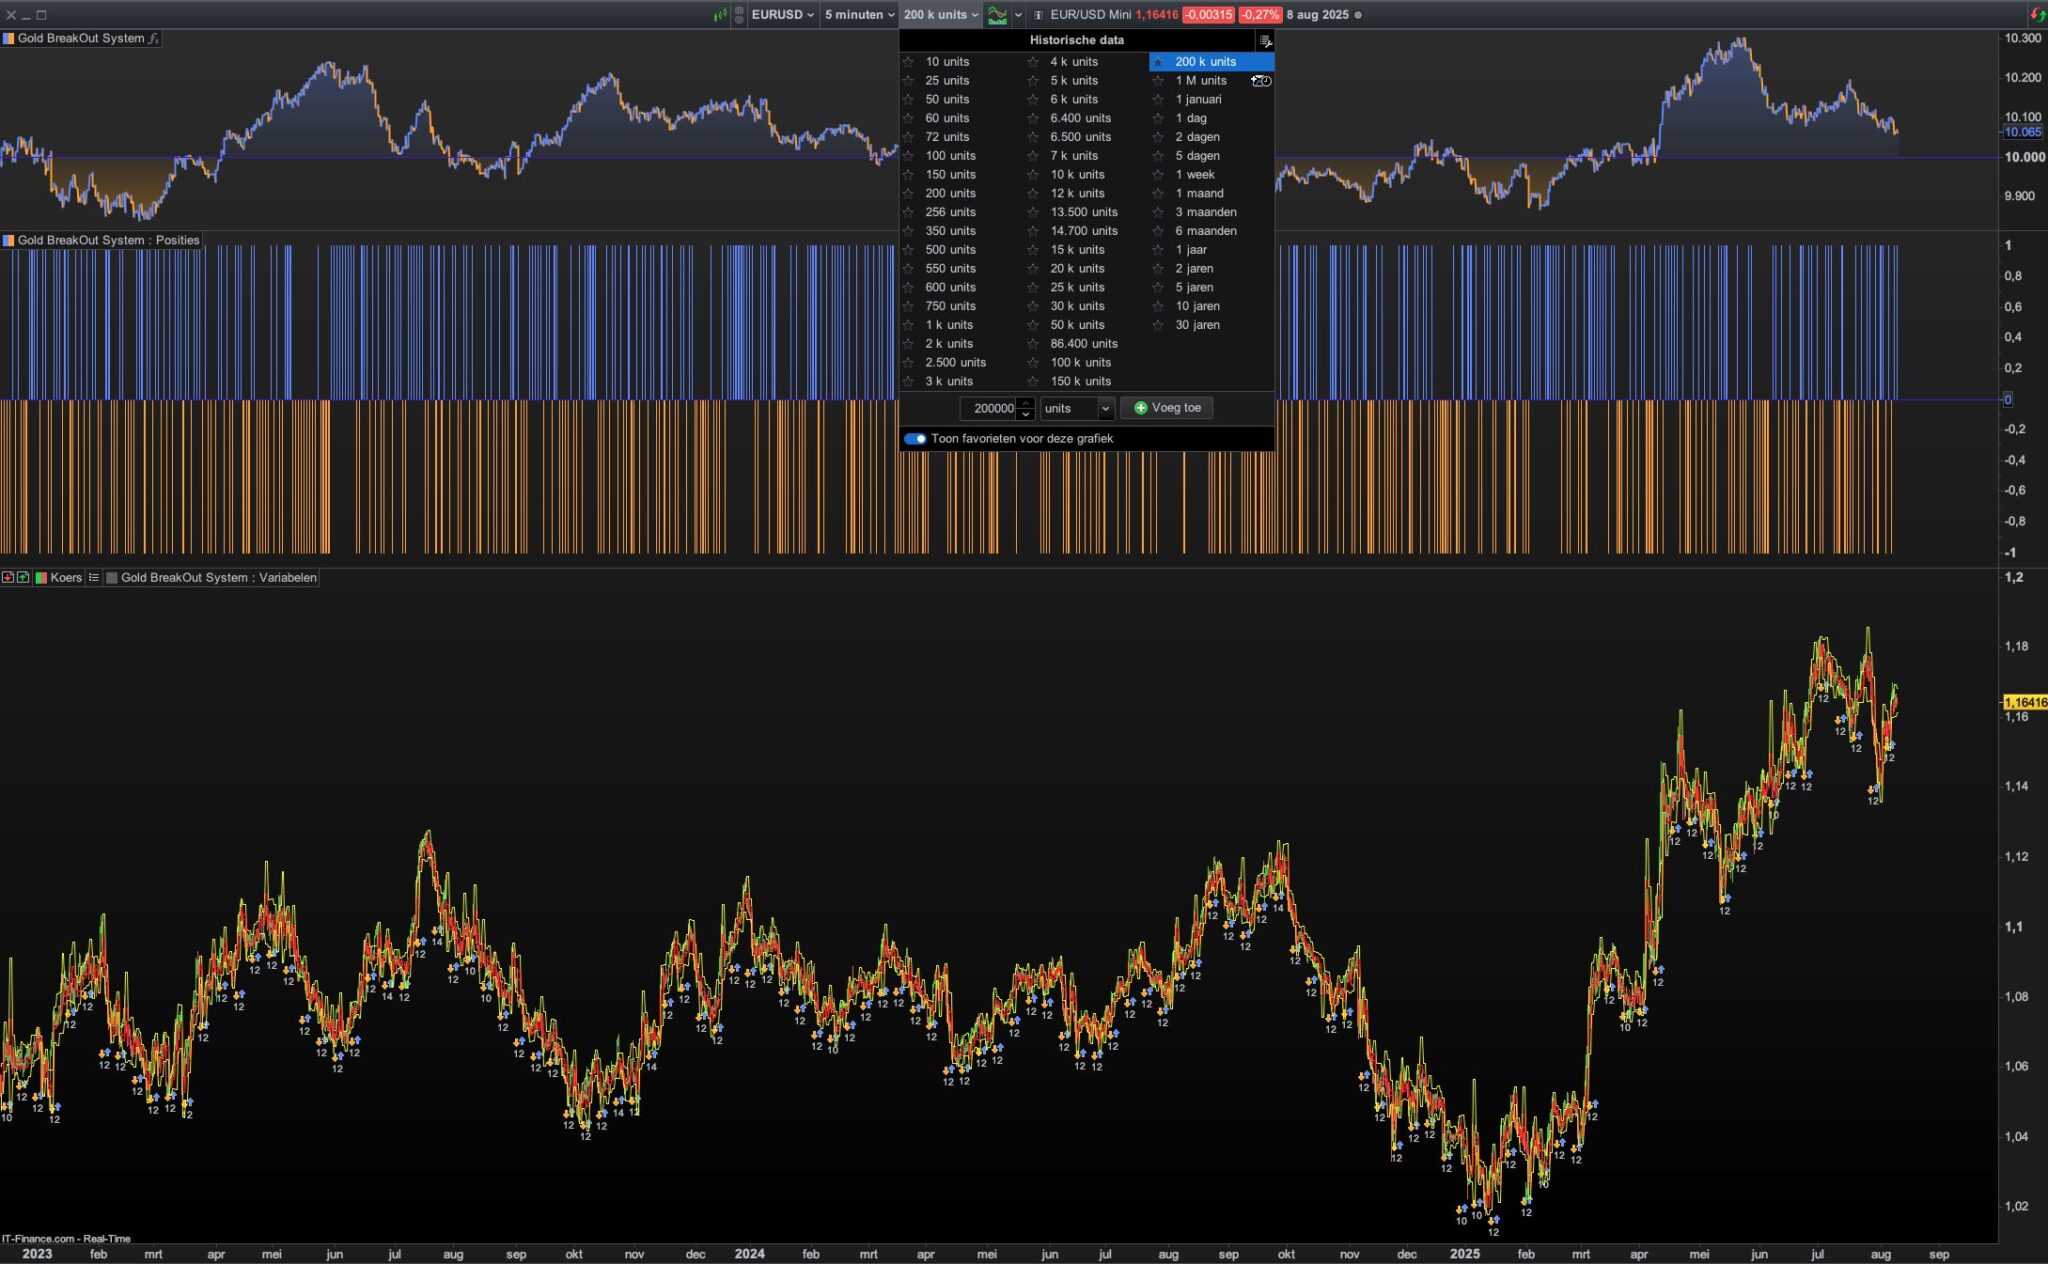Click the candlestick chart style icon
The height and width of the screenshot is (1264, 2048).
[720, 15]
